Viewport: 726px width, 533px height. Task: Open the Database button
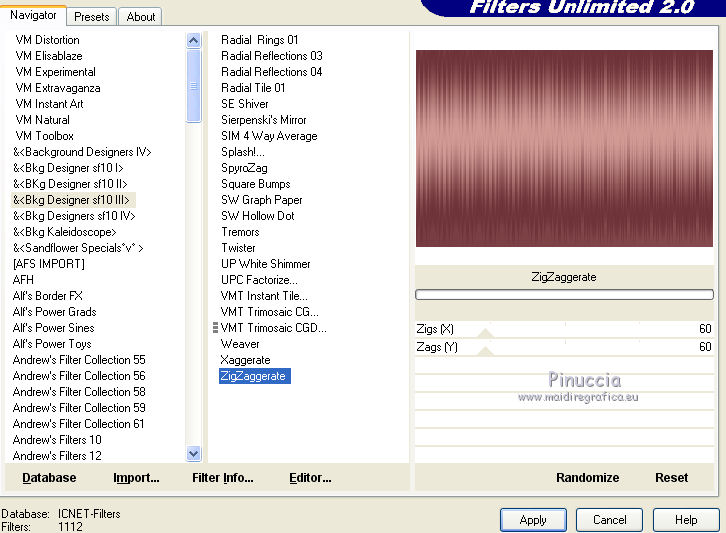[x=49, y=477]
